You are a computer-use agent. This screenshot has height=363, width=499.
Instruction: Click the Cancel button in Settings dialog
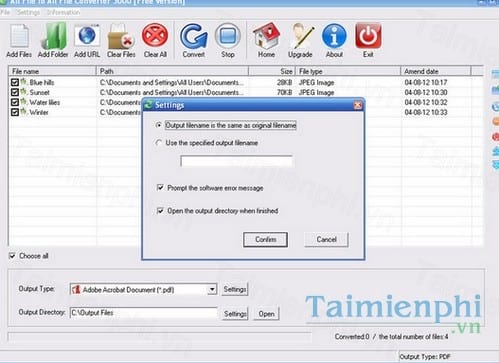tap(326, 240)
